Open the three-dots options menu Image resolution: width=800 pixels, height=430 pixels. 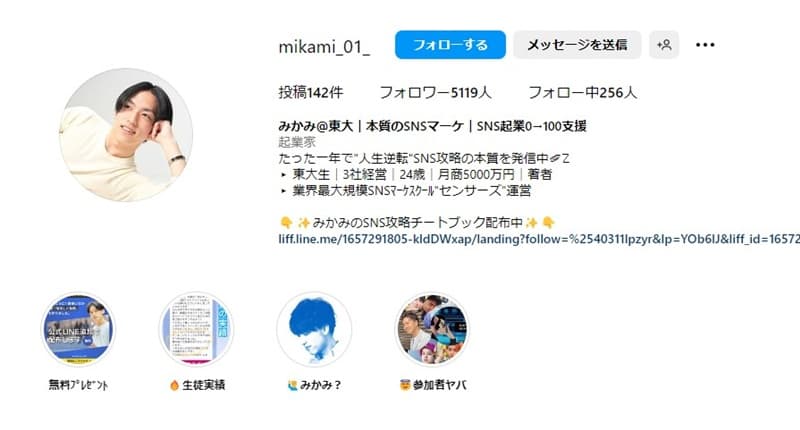pyautogui.click(x=705, y=45)
